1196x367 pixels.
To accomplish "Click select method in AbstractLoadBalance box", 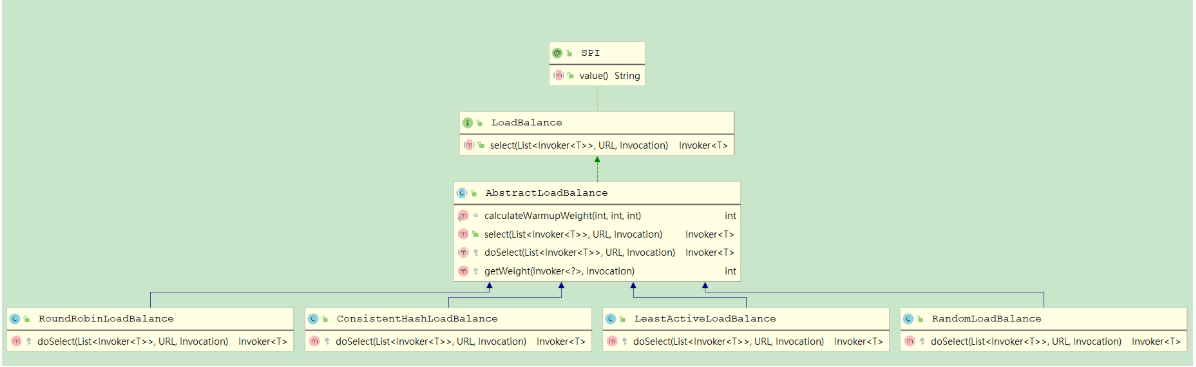I will pyautogui.click(x=597, y=234).
